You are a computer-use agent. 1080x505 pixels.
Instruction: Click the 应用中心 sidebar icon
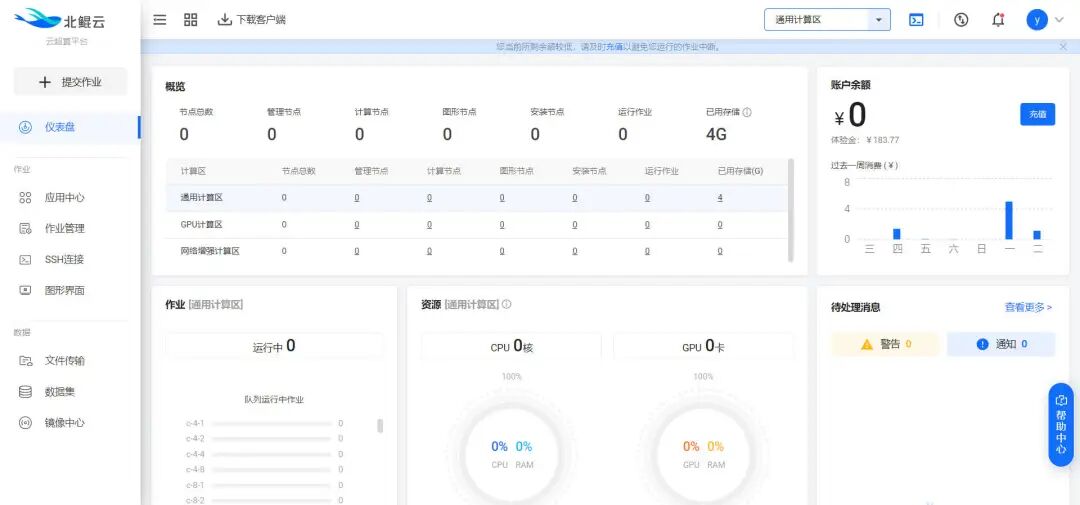coord(25,198)
